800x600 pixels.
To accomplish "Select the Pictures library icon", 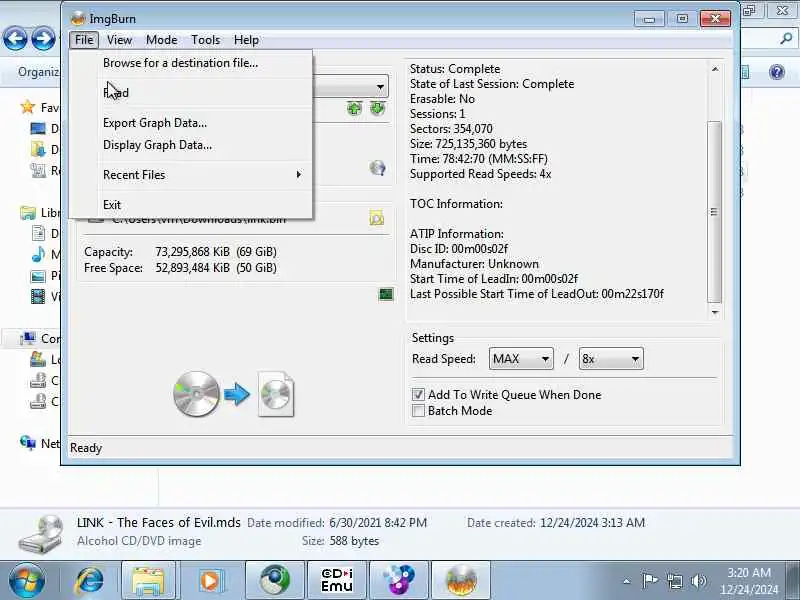I will tap(38, 276).
